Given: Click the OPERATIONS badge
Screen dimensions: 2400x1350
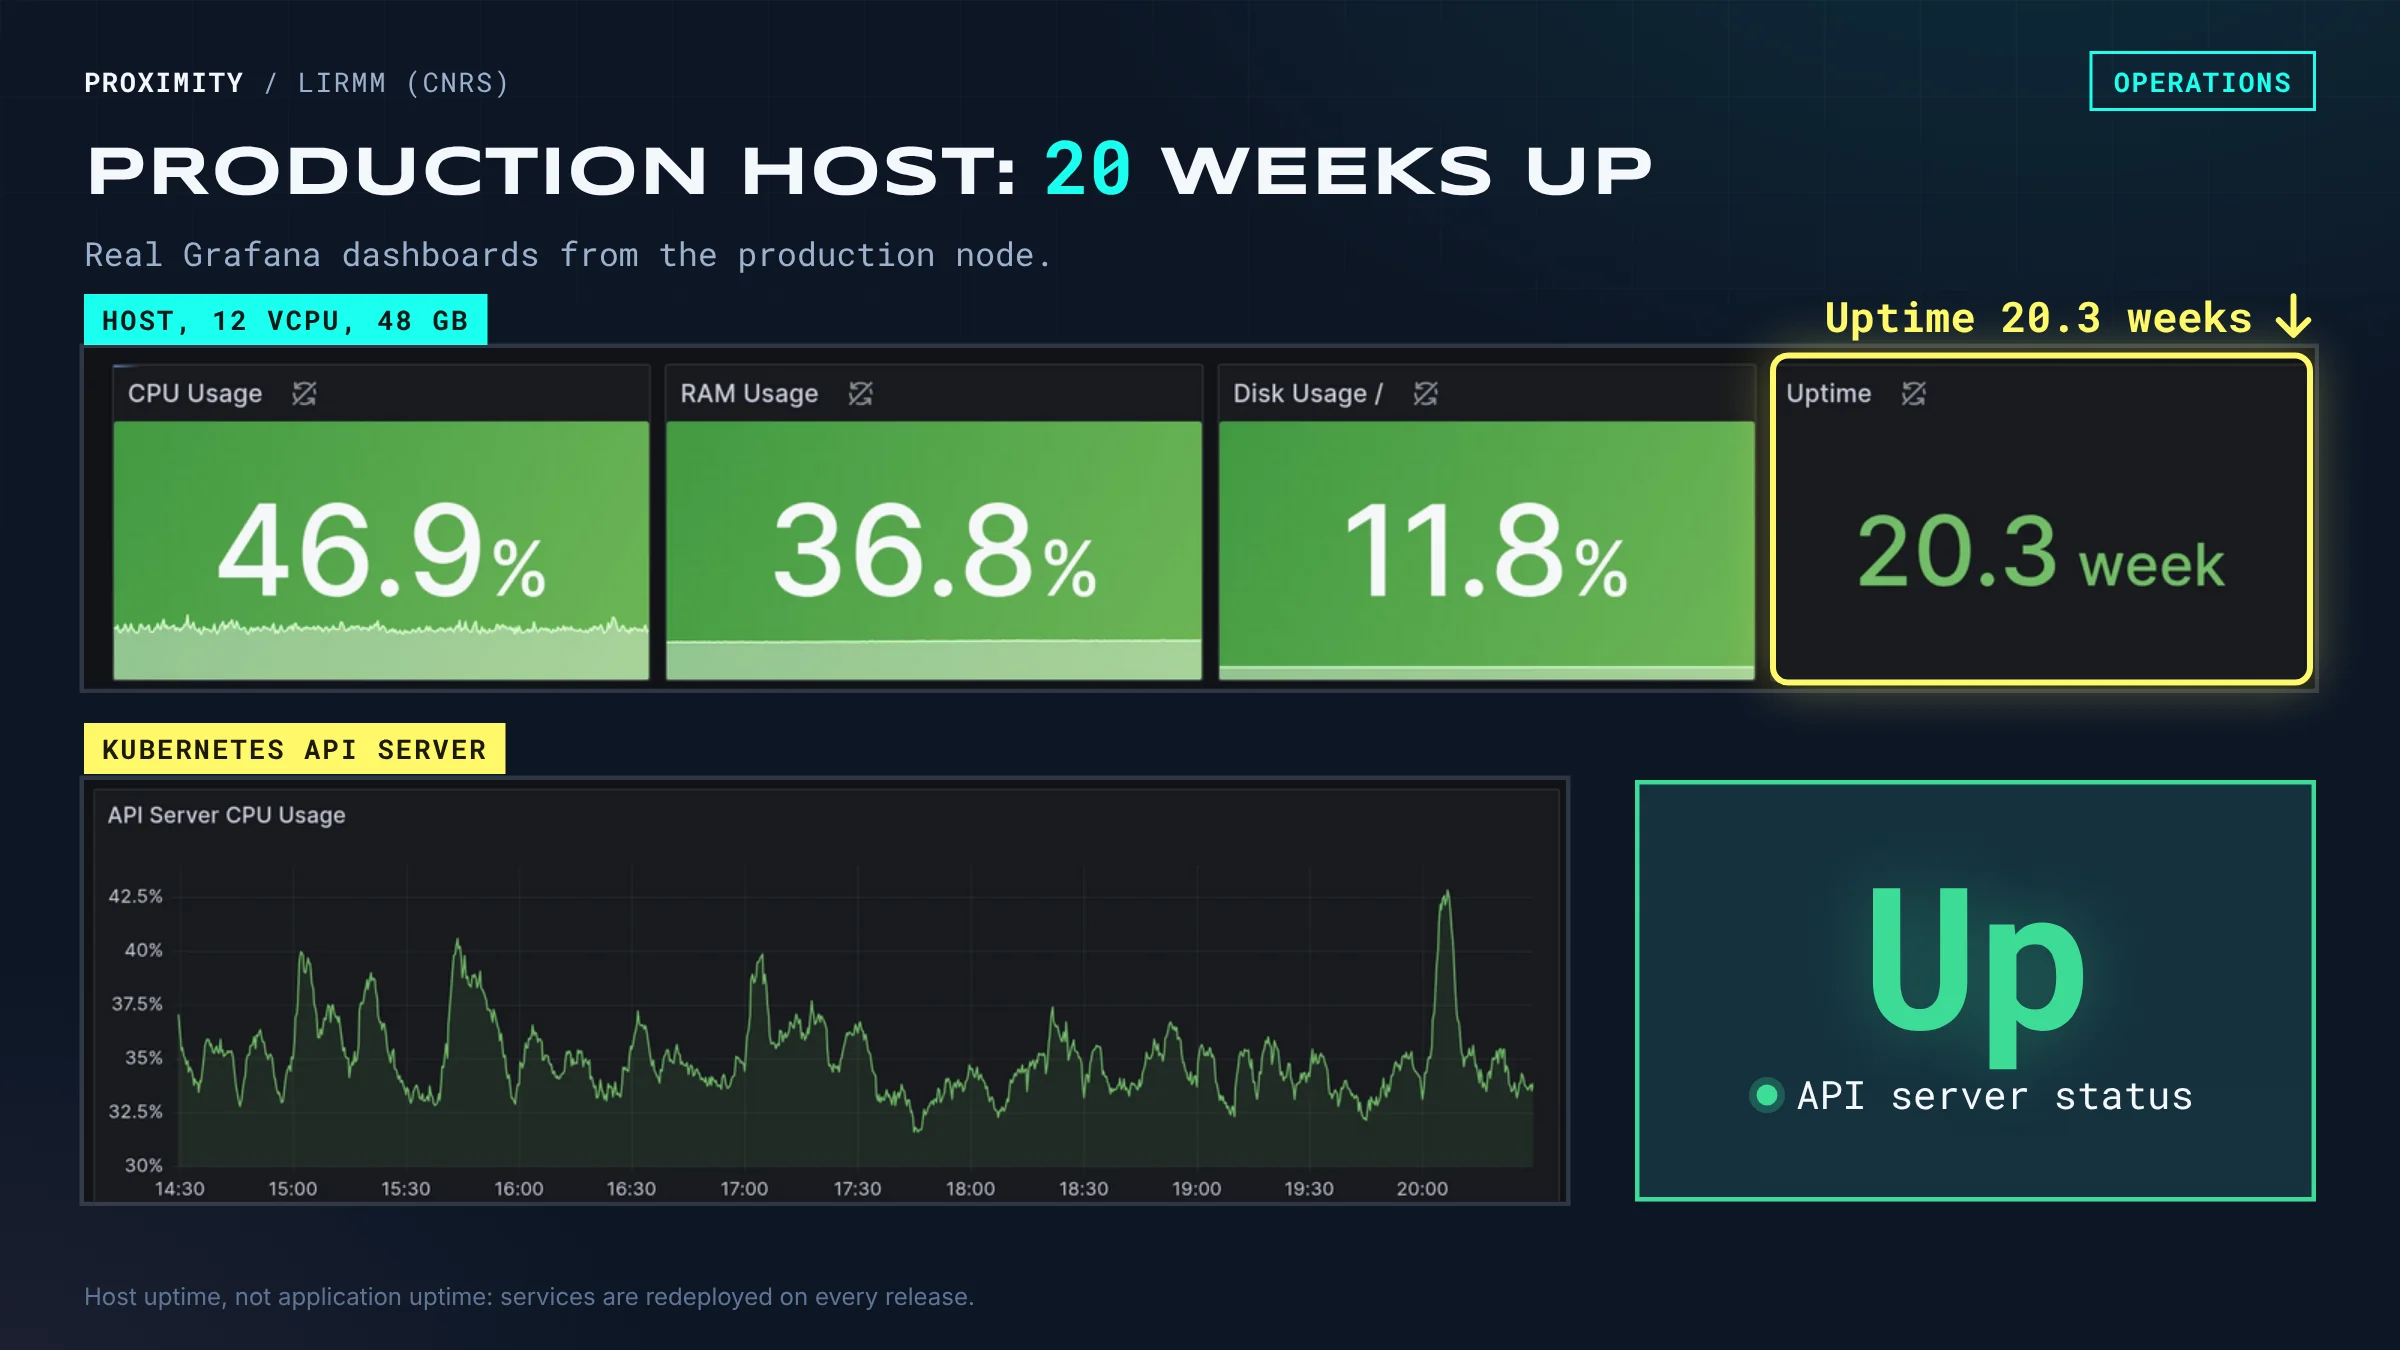Looking at the screenshot, I should point(2202,81).
